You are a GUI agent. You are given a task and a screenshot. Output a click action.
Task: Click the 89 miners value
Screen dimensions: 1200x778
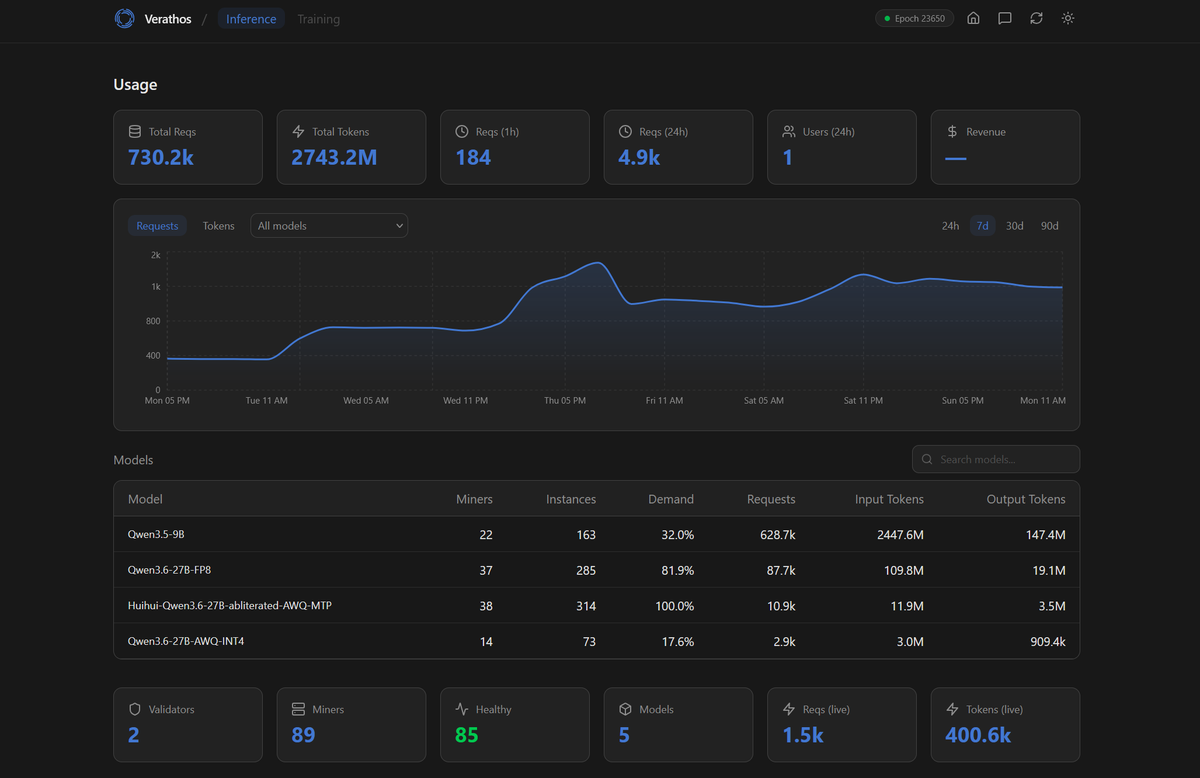click(303, 735)
